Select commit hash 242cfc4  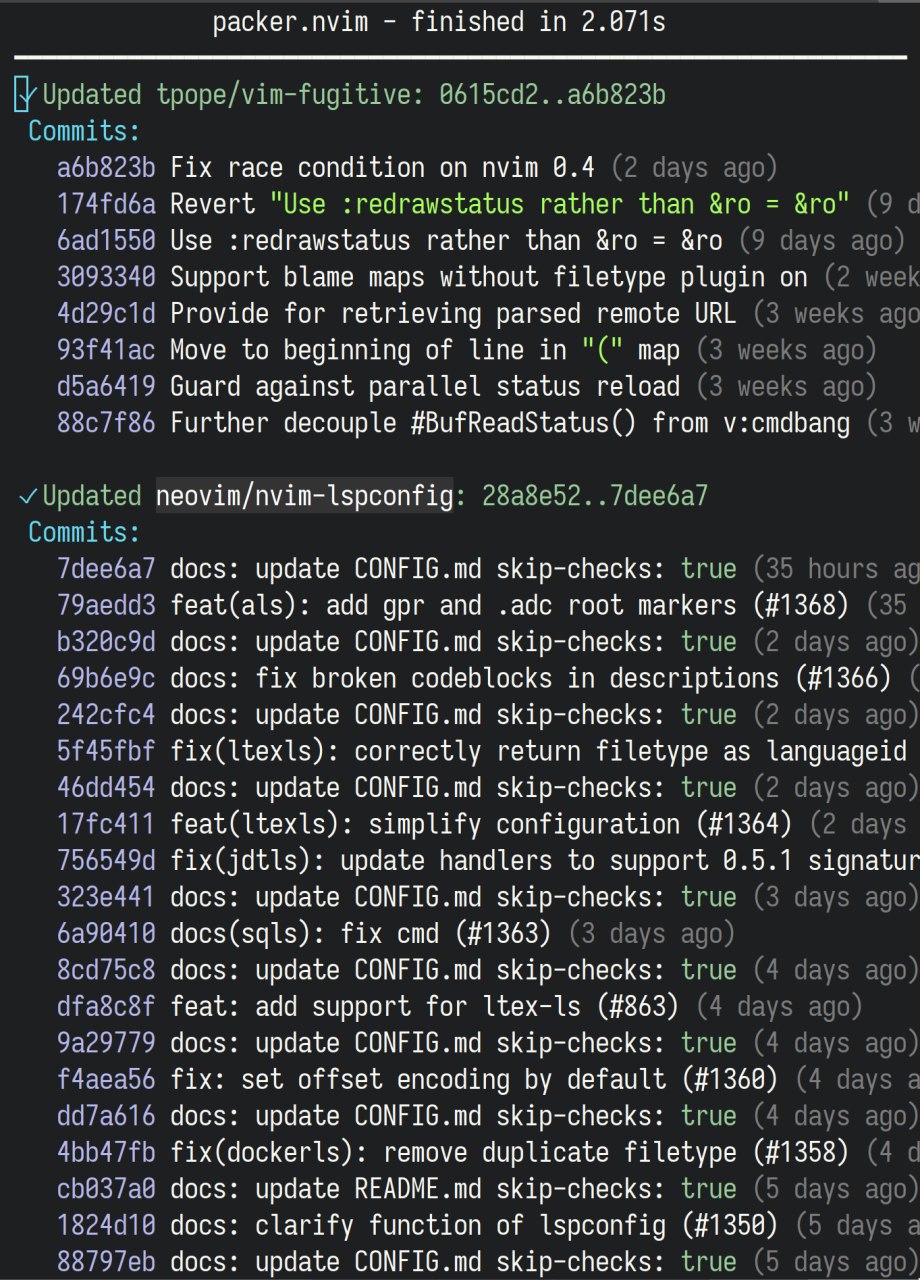(x=106, y=715)
